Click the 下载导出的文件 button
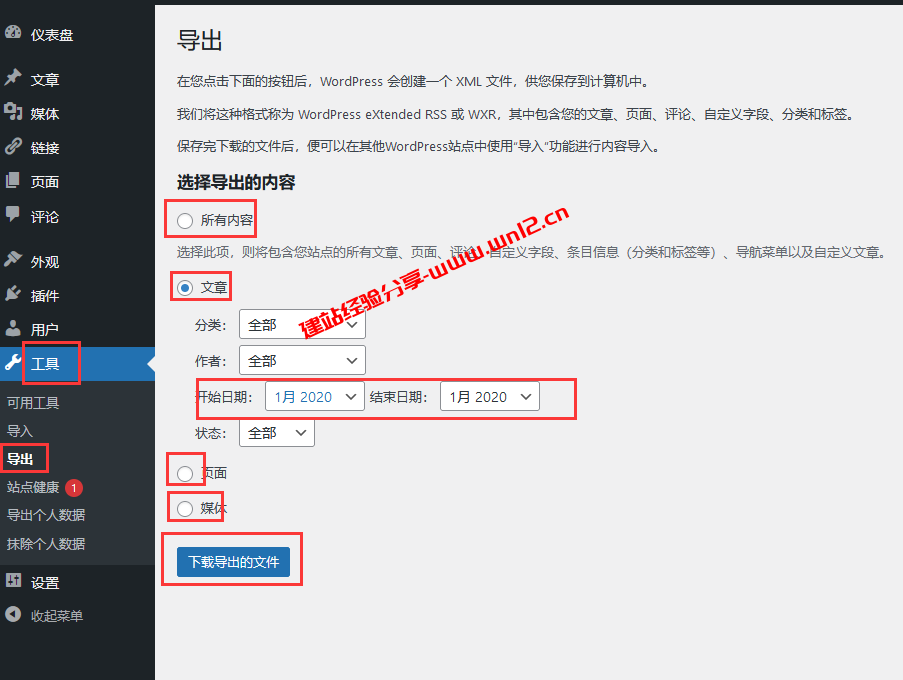The width and height of the screenshot is (903, 680). coord(232,561)
